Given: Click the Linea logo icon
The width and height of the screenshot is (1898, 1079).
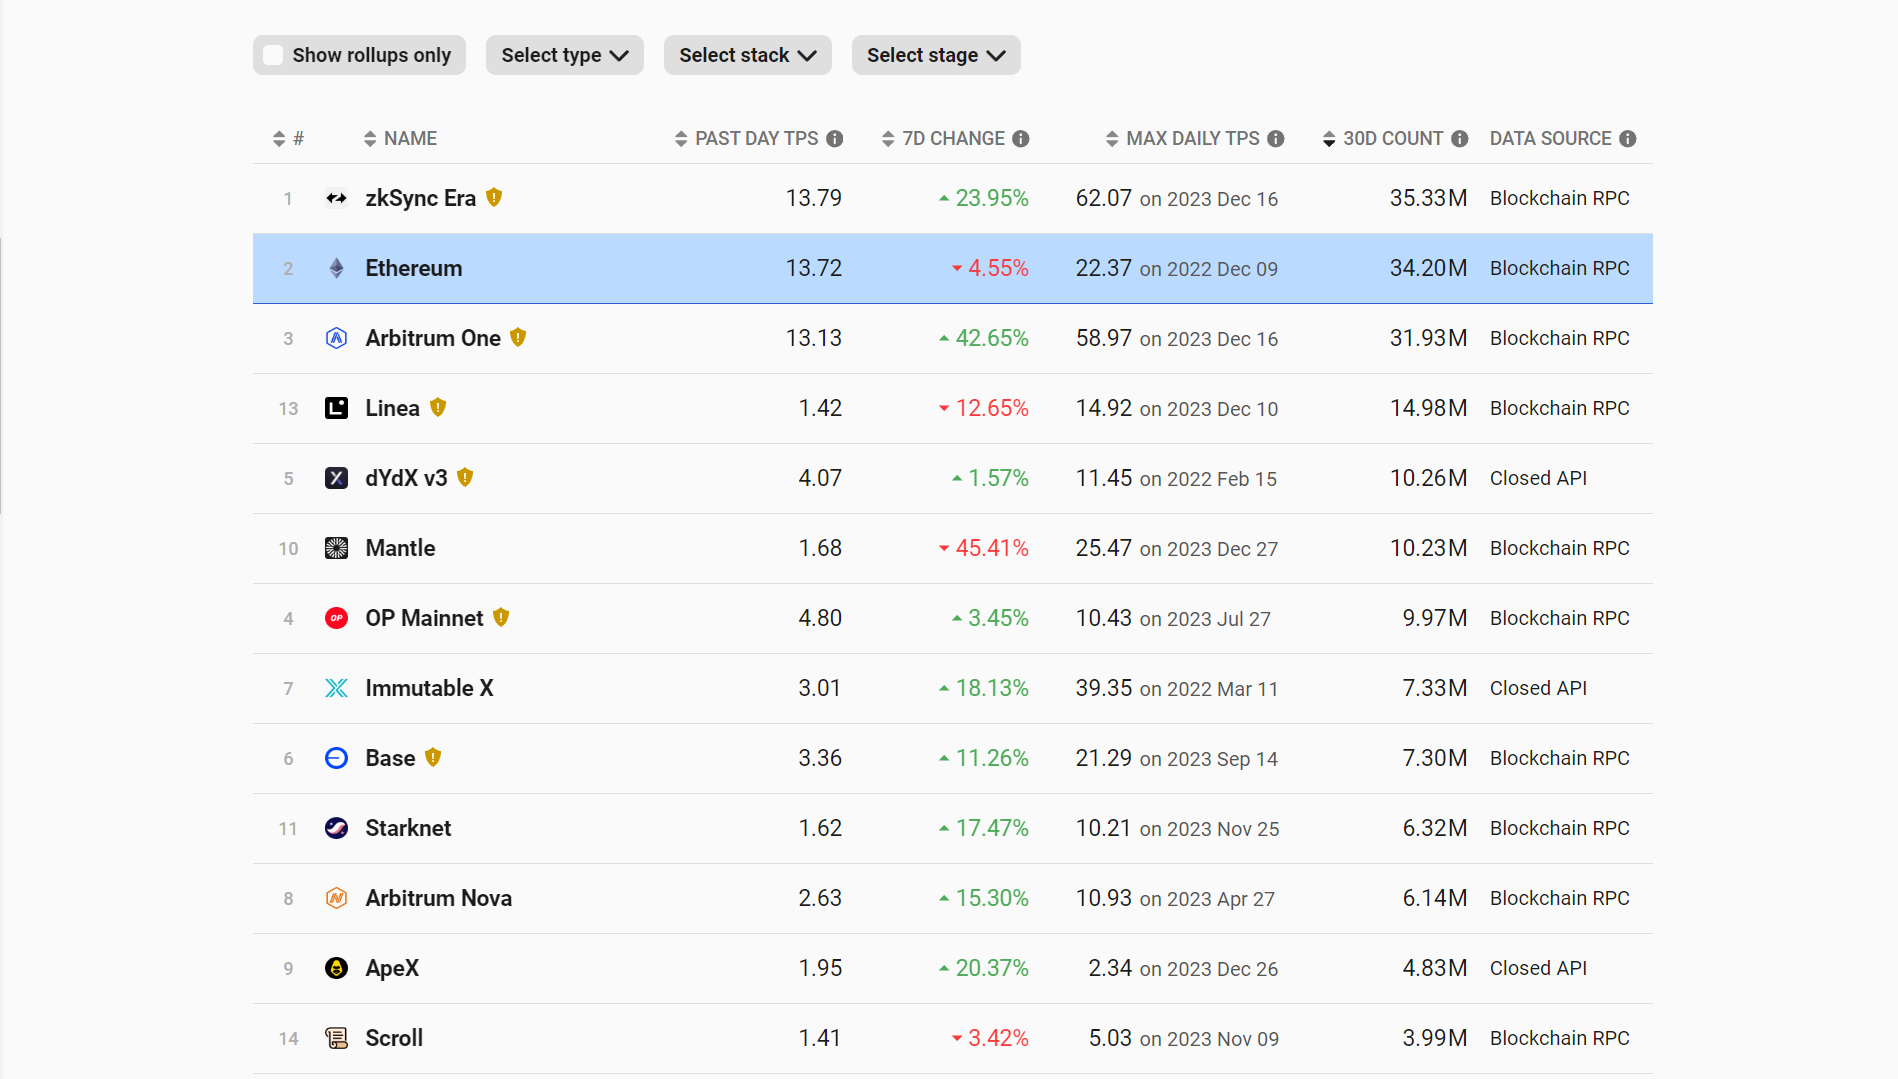Looking at the screenshot, I should [x=337, y=408].
